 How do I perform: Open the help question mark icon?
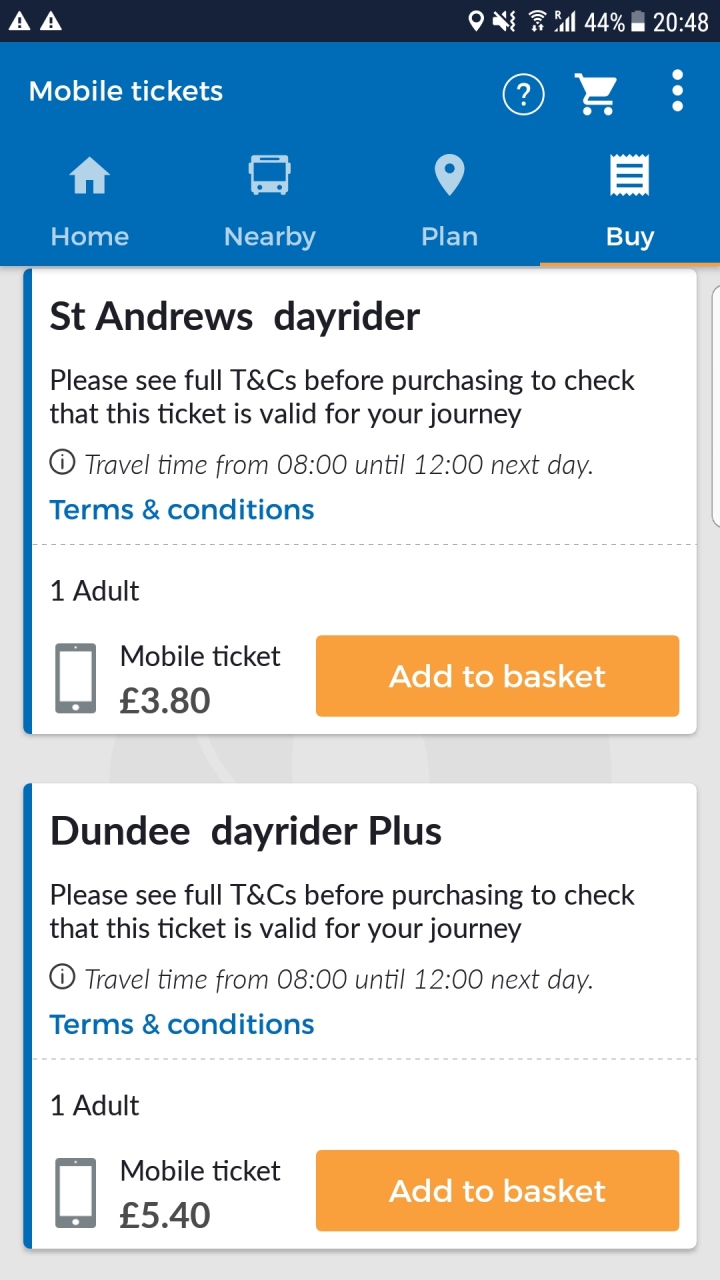[523, 95]
